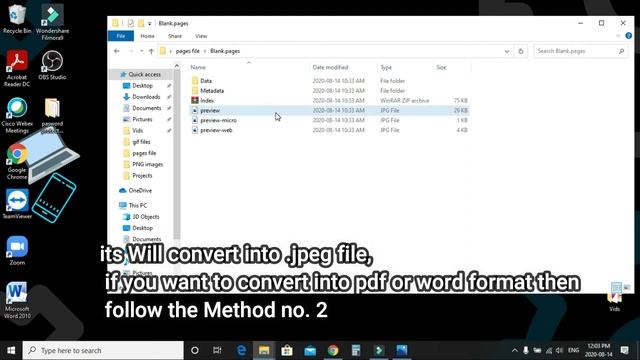This screenshot has height=360, width=640.
Task: Open Mail app from the taskbar
Action: click(310, 350)
